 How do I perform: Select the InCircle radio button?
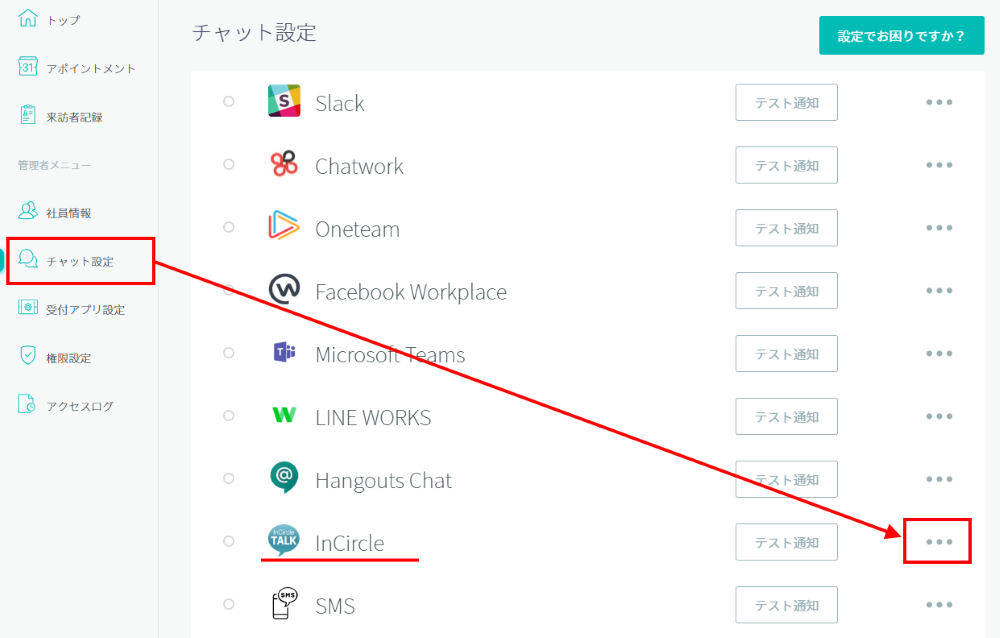[229, 542]
